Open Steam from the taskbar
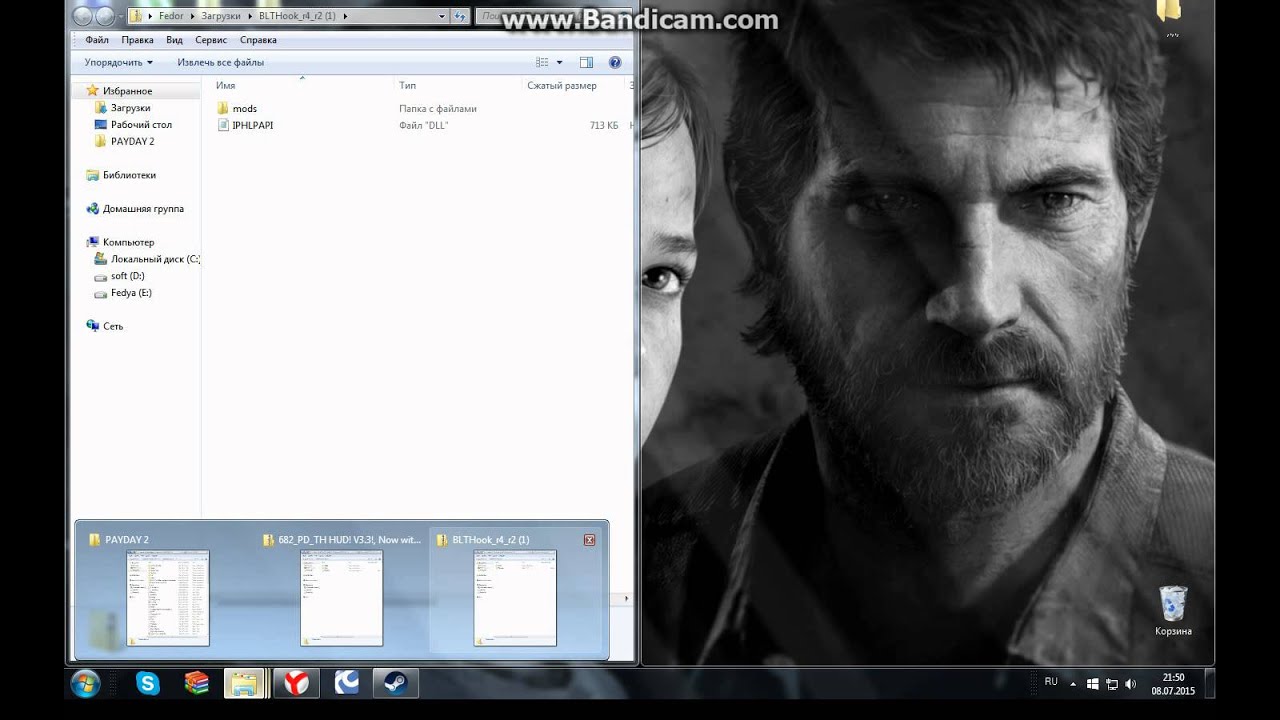The height and width of the screenshot is (720, 1280). [396, 684]
